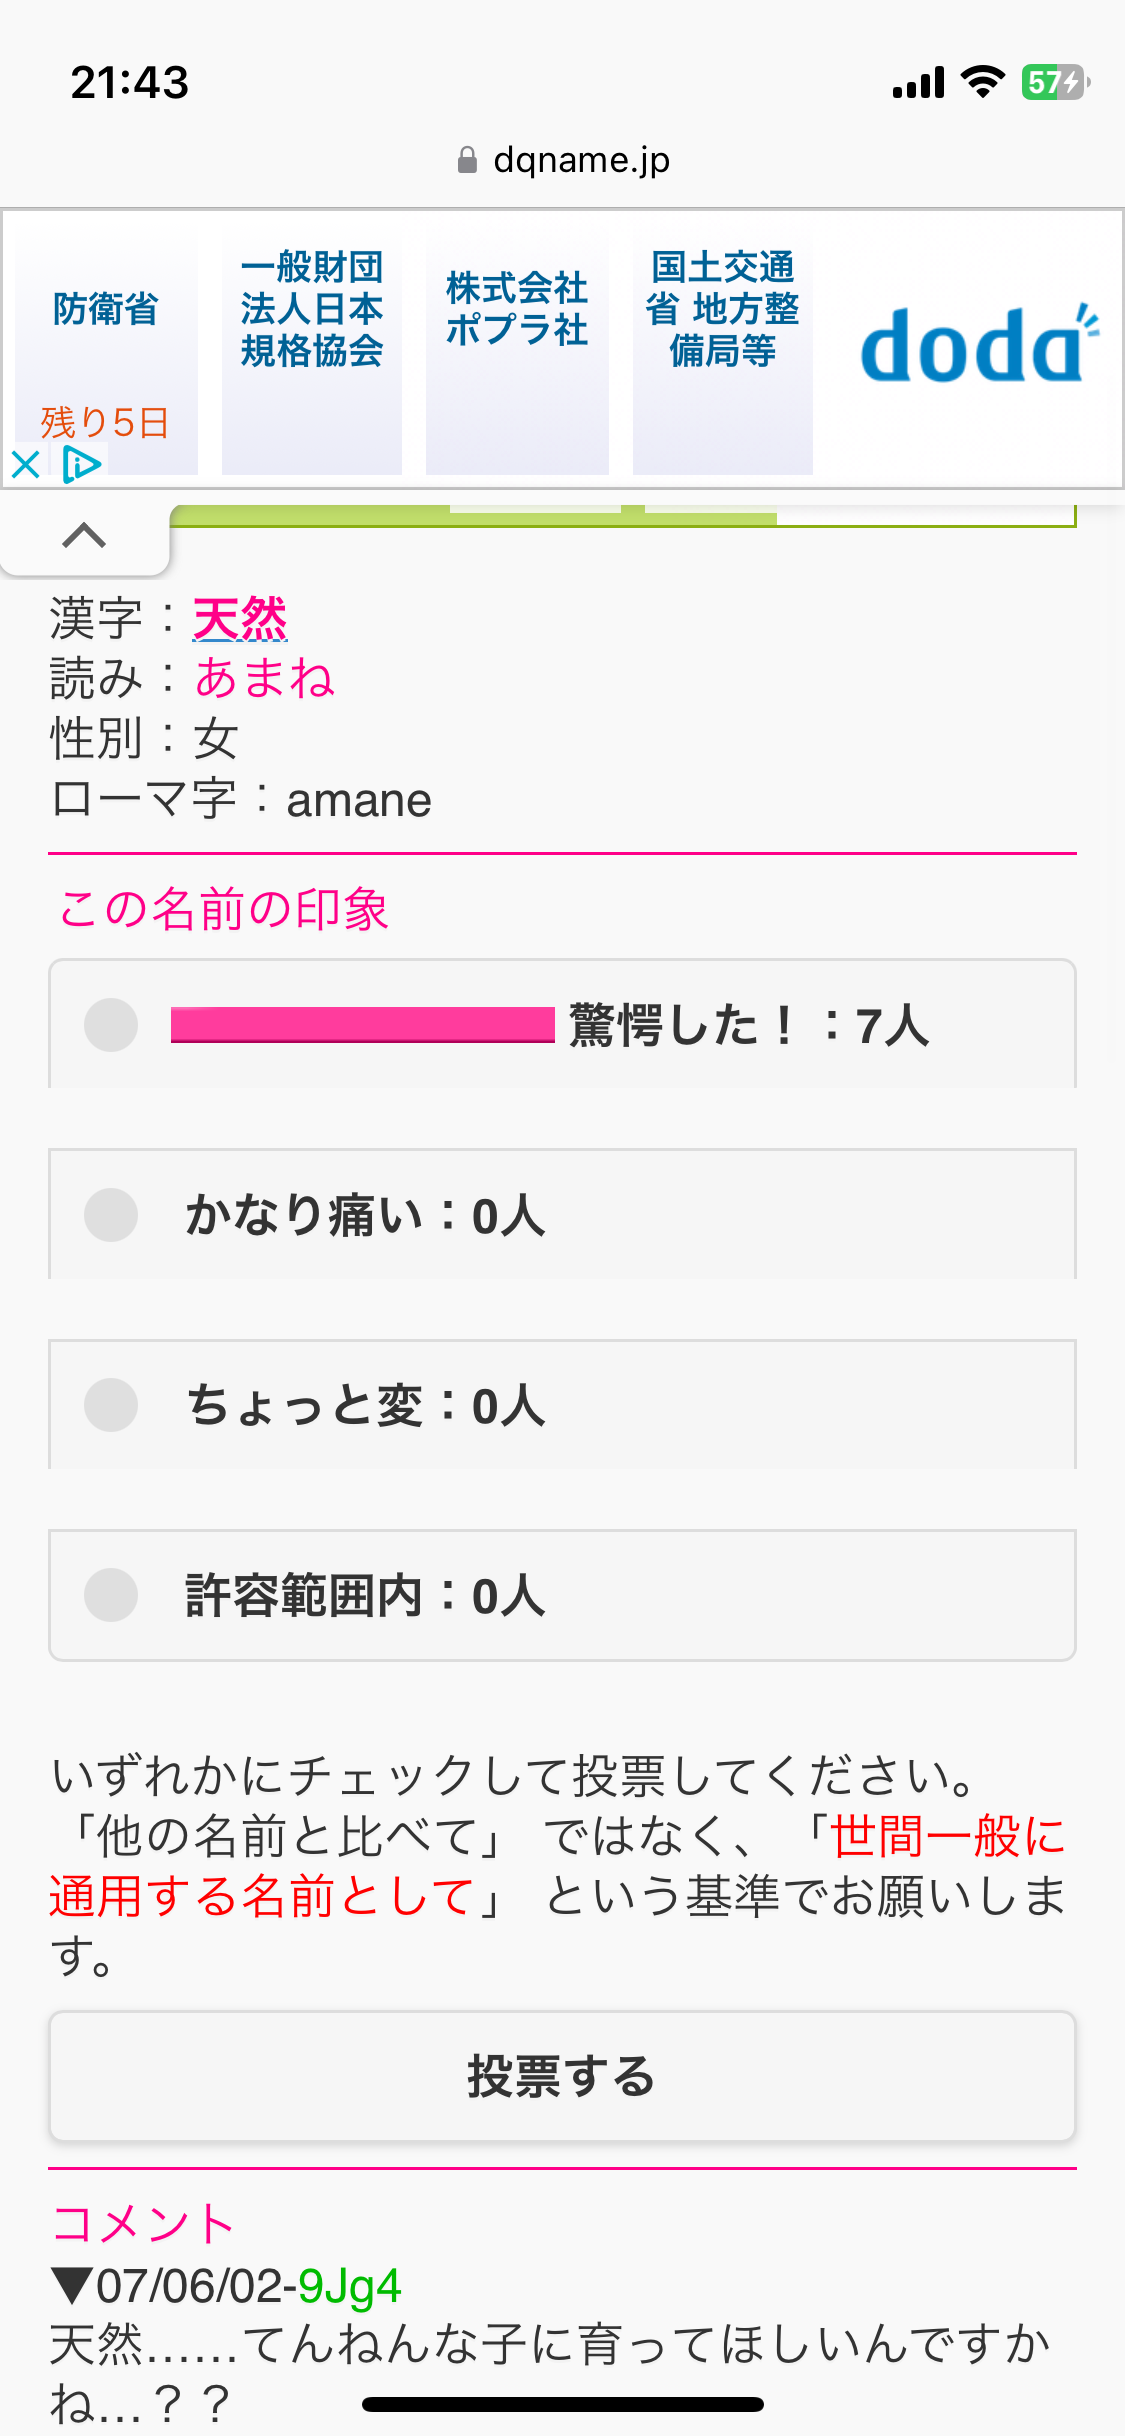Image resolution: width=1125 pixels, height=2436 pixels.
Task: Collapse the ad panel with the up chevron
Action: pyautogui.click(x=84, y=536)
